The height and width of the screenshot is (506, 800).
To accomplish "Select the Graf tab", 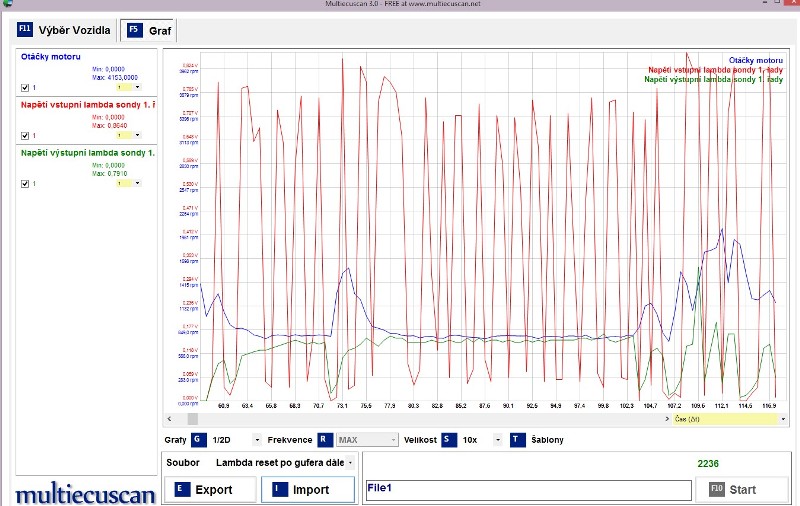I will pyautogui.click(x=159, y=31).
